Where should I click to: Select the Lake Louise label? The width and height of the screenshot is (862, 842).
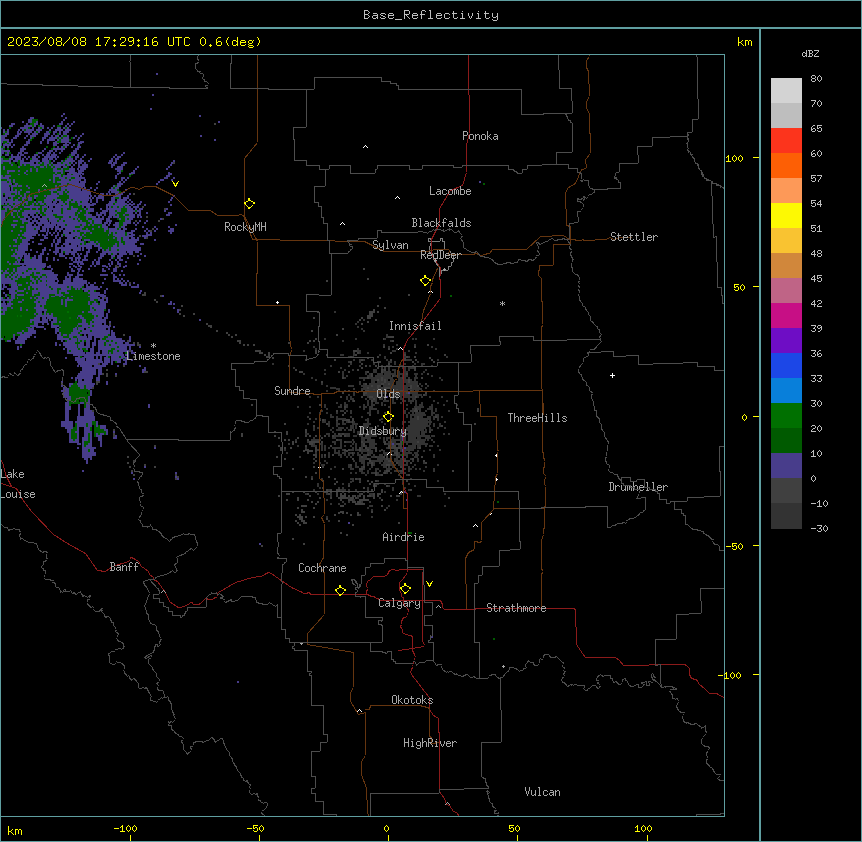click(18, 484)
